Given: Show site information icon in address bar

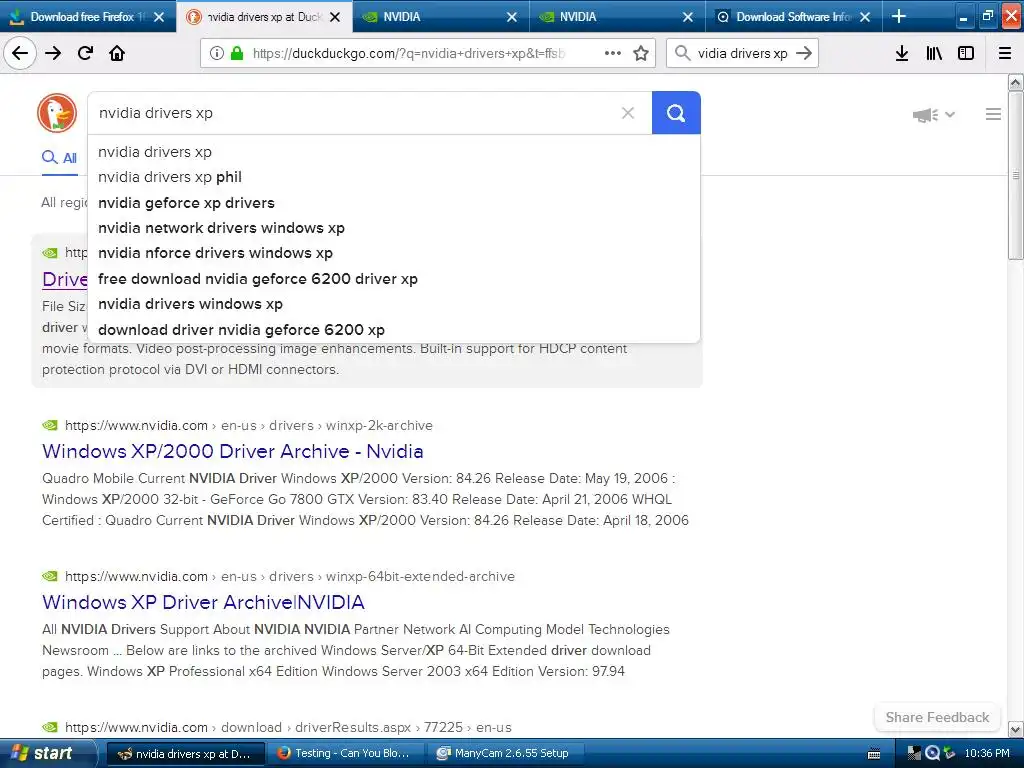Looking at the screenshot, I should pyautogui.click(x=216, y=53).
